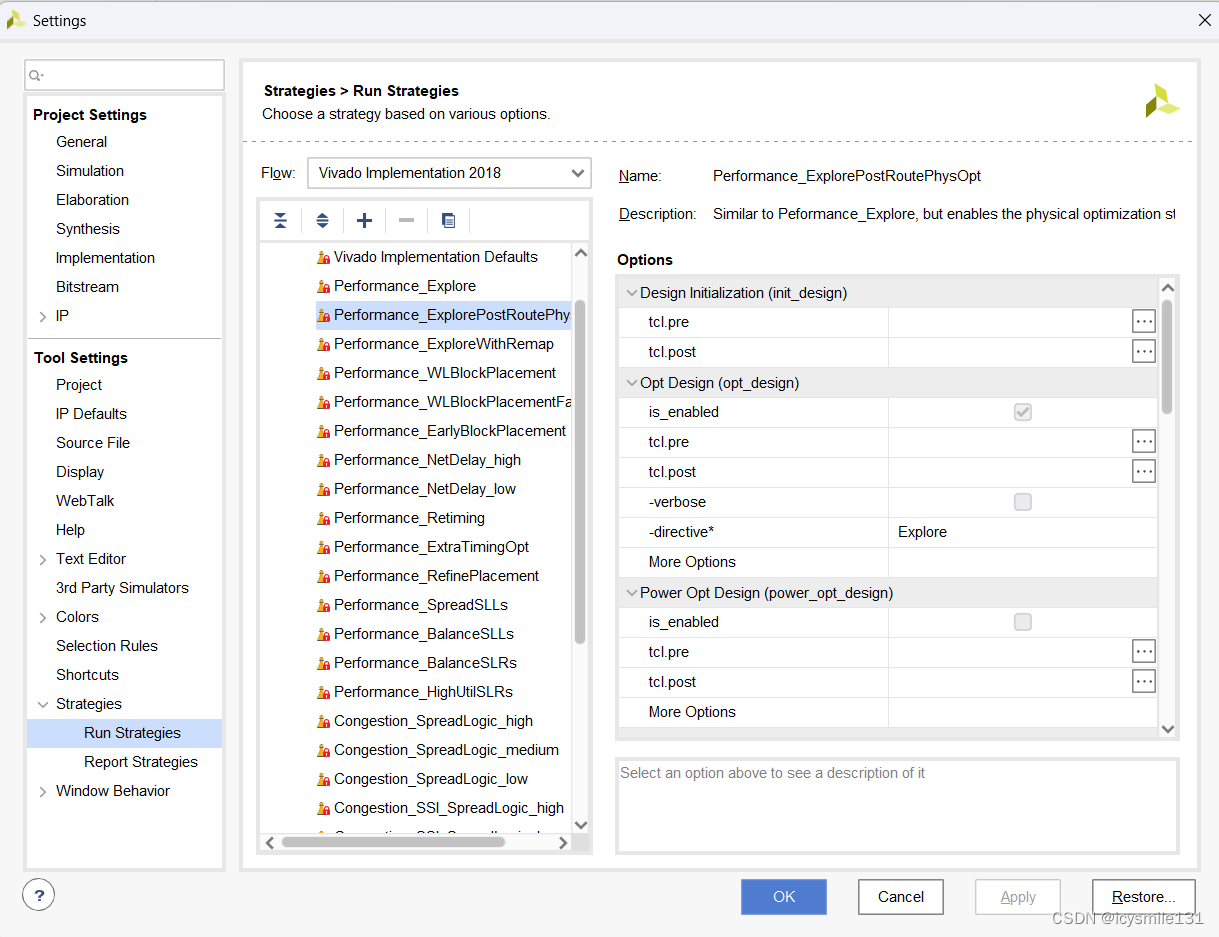Click the Apply button

tap(1018, 897)
